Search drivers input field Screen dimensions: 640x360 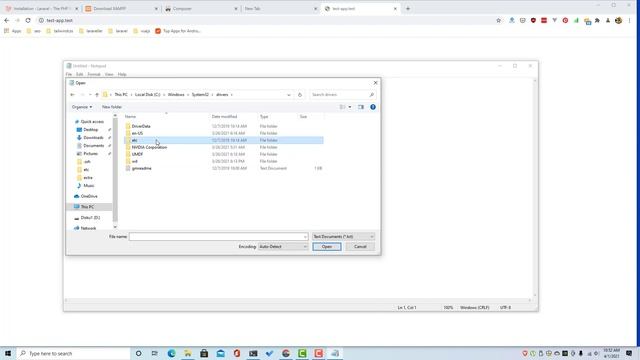[342, 95]
